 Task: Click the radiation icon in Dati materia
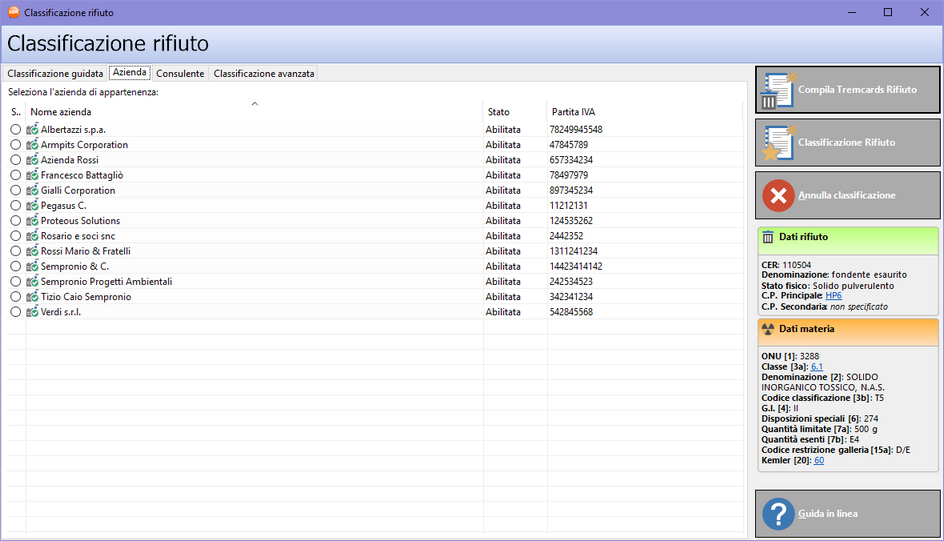[x=768, y=328]
